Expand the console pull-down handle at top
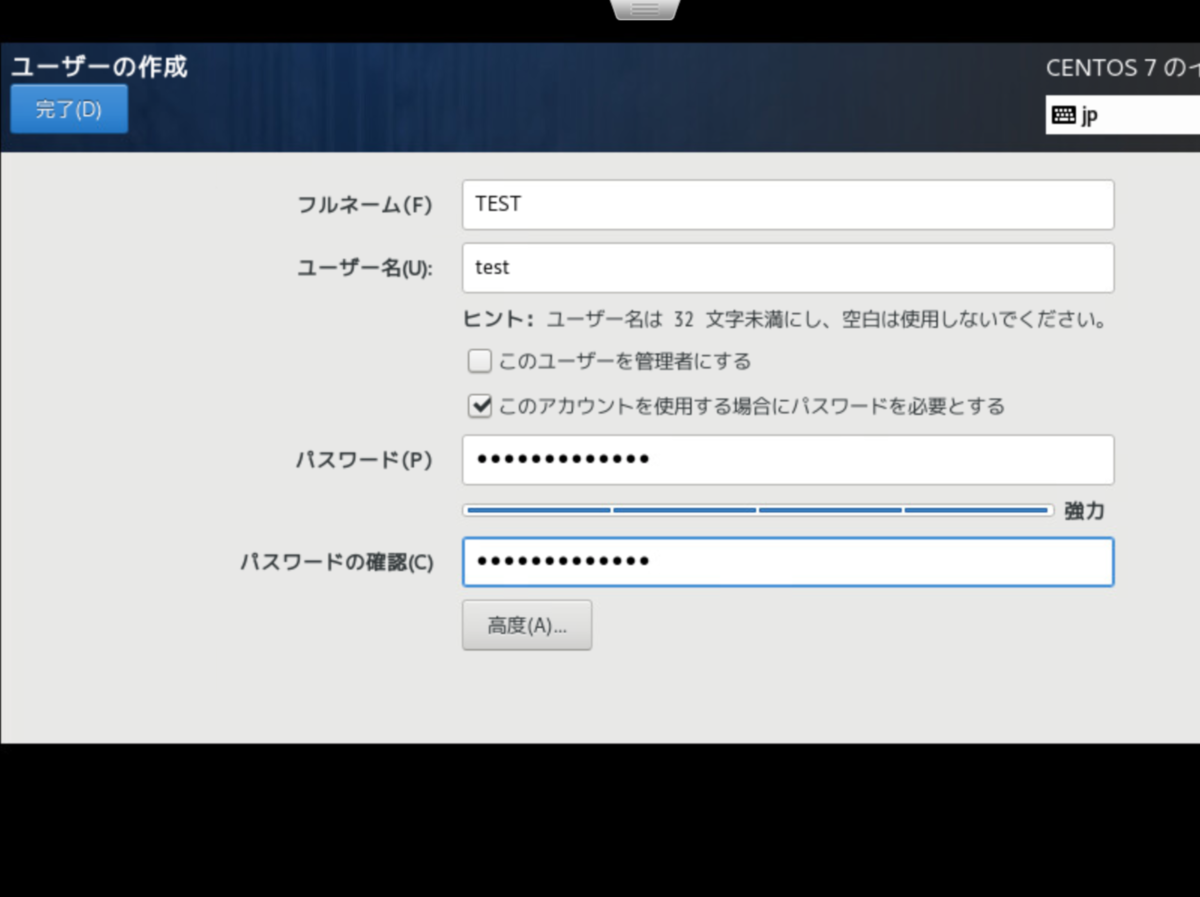 (645, 8)
